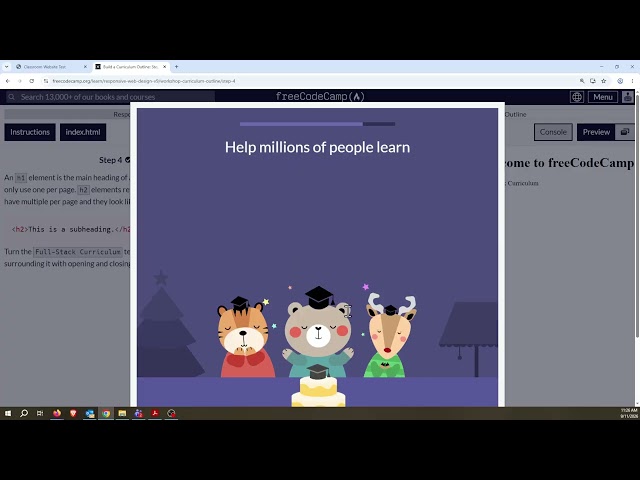This screenshot has width=640, height=480.
Task: Bookmark this page with the star icon
Action: [604, 81]
